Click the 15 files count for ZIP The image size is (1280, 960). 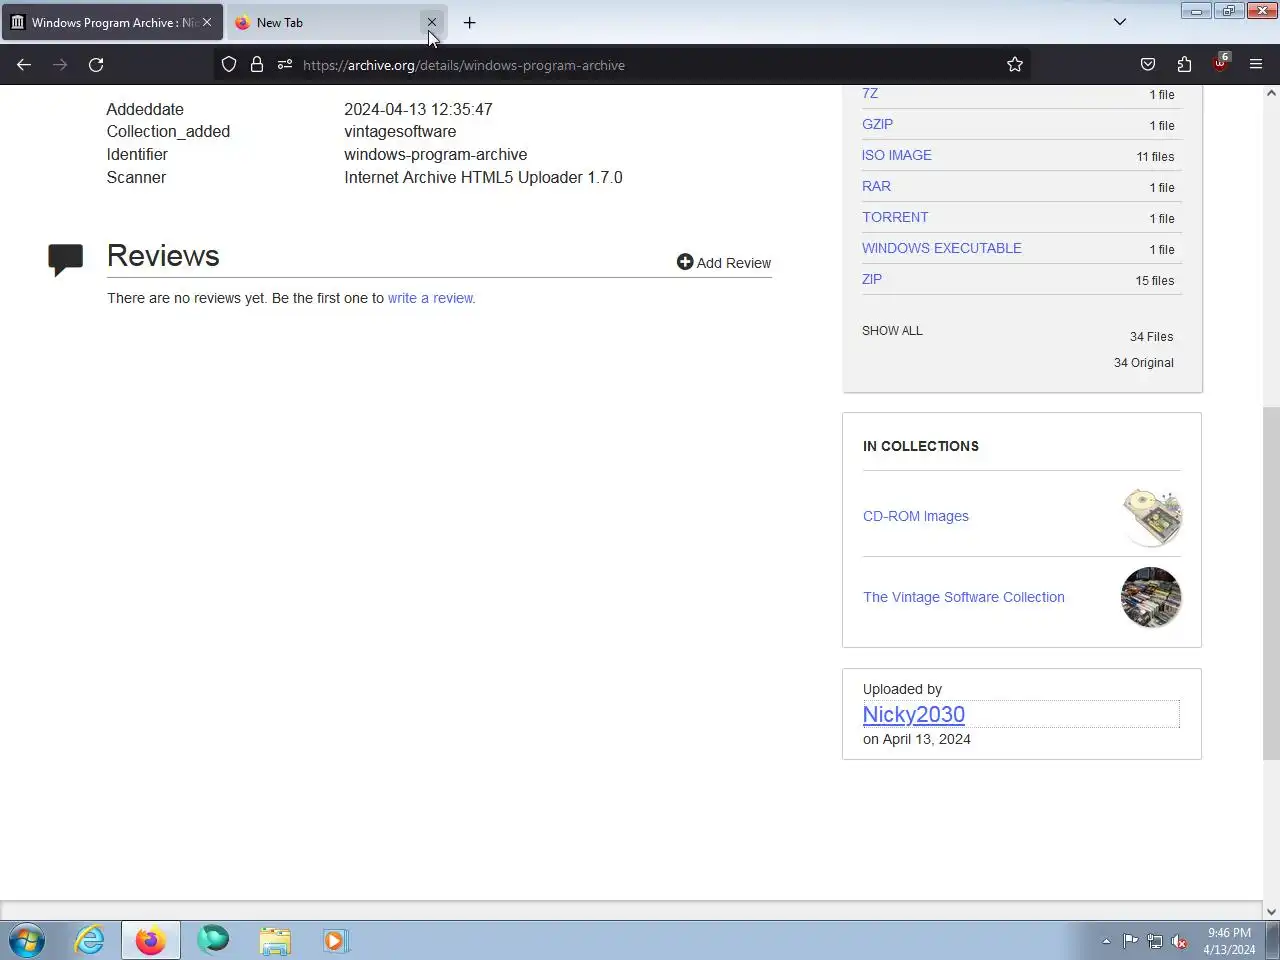[x=1155, y=280]
